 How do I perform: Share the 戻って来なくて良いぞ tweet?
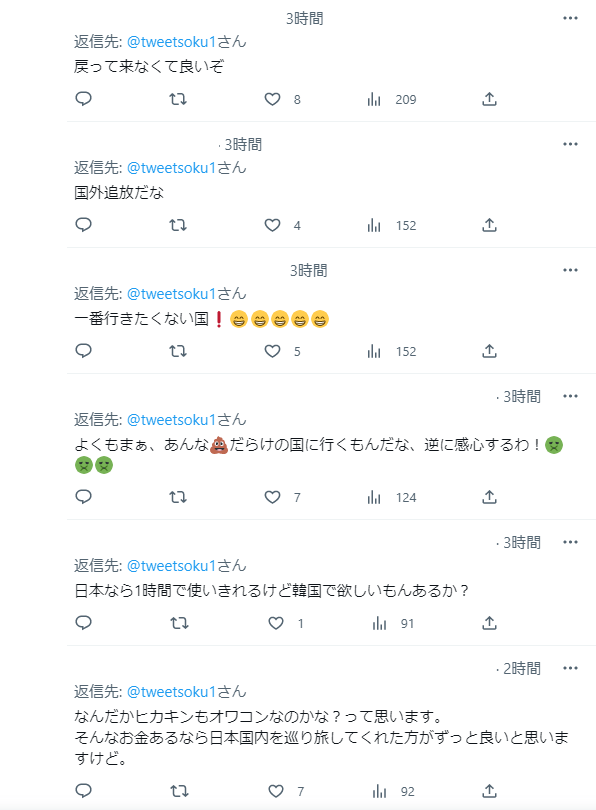point(489,99)
